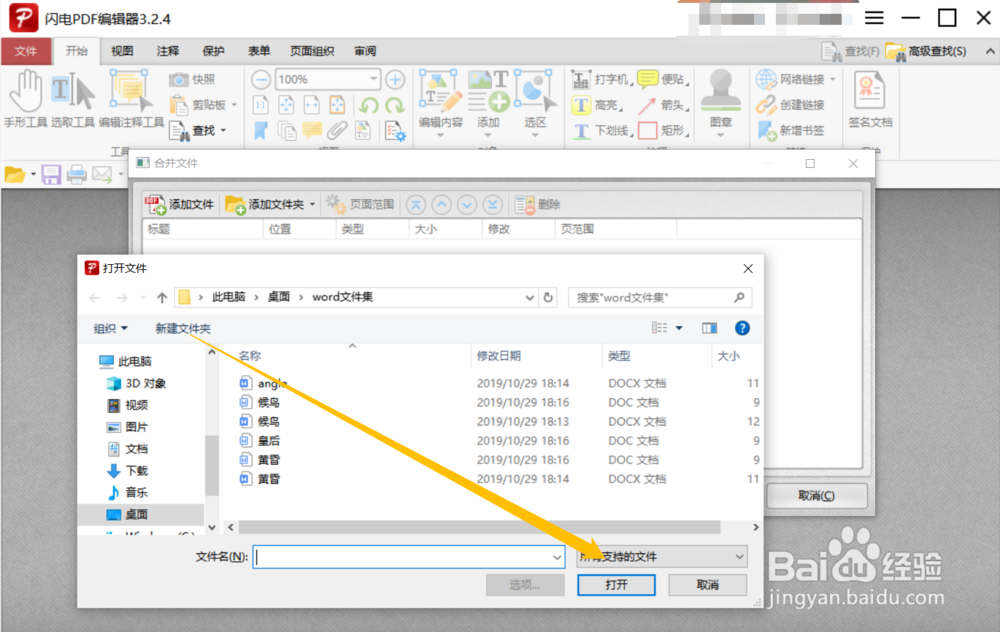
Task: Open the Sign Document tool
Action: point(870,99)
